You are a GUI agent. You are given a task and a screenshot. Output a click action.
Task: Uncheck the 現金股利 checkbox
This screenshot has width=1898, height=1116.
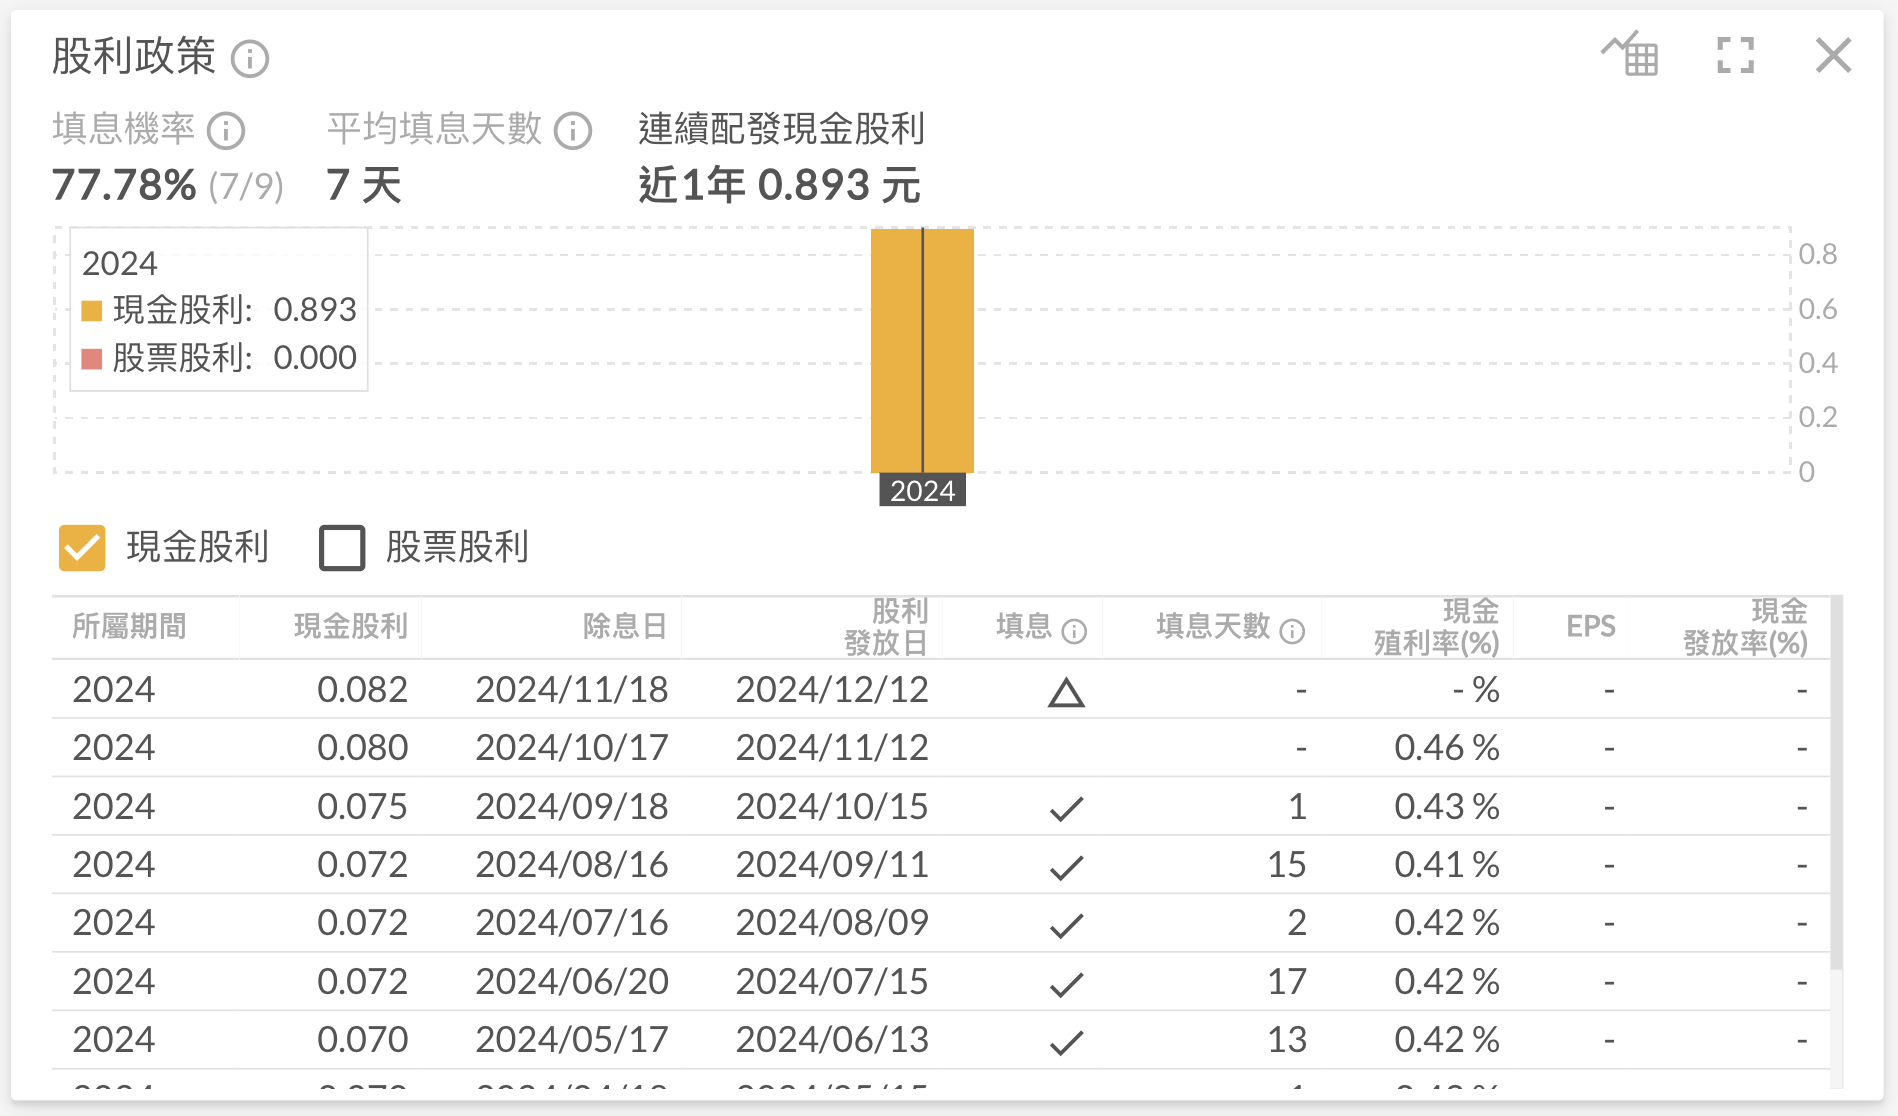(x=82, y=548)
